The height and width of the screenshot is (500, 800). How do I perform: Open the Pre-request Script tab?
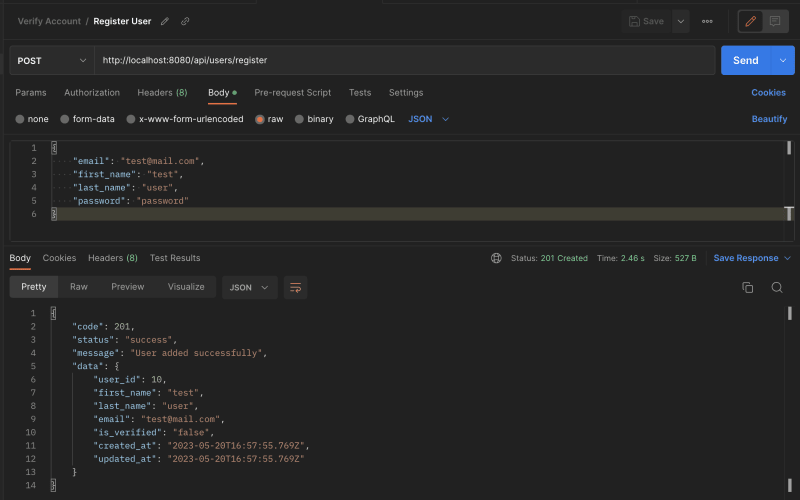(x=292, y=93)
